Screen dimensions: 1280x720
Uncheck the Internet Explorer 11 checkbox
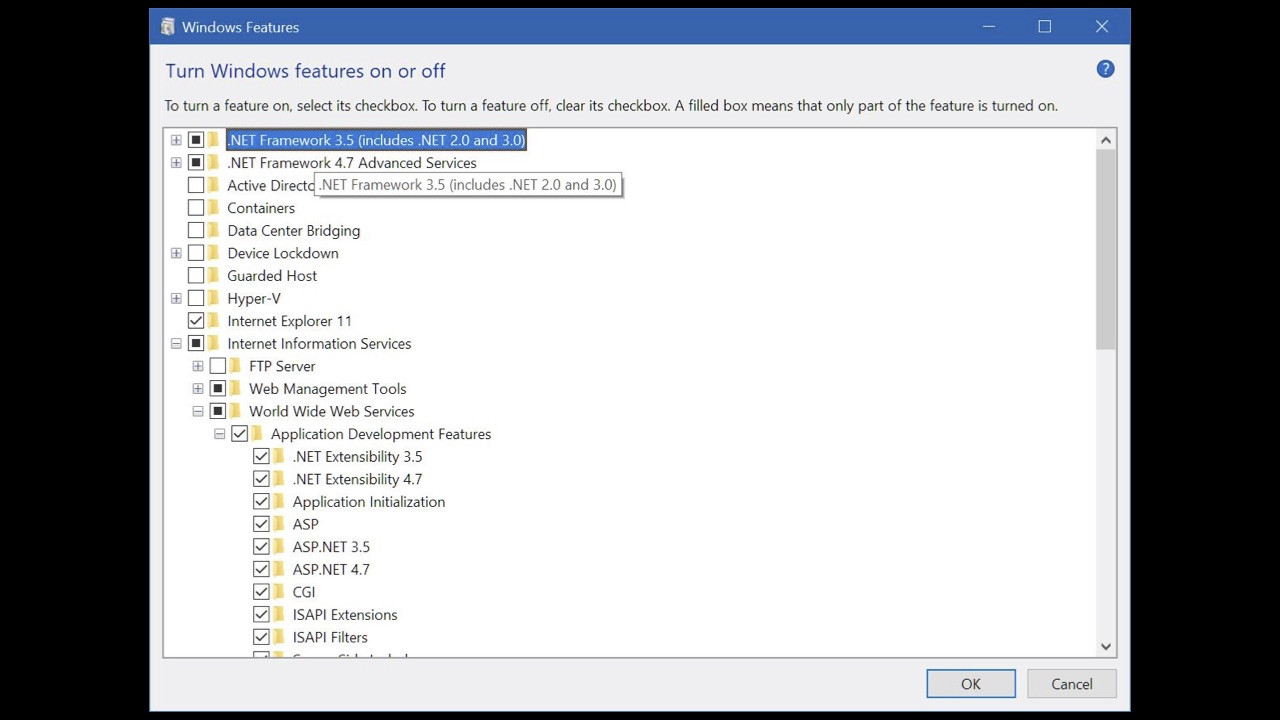(x=196, y=321)
